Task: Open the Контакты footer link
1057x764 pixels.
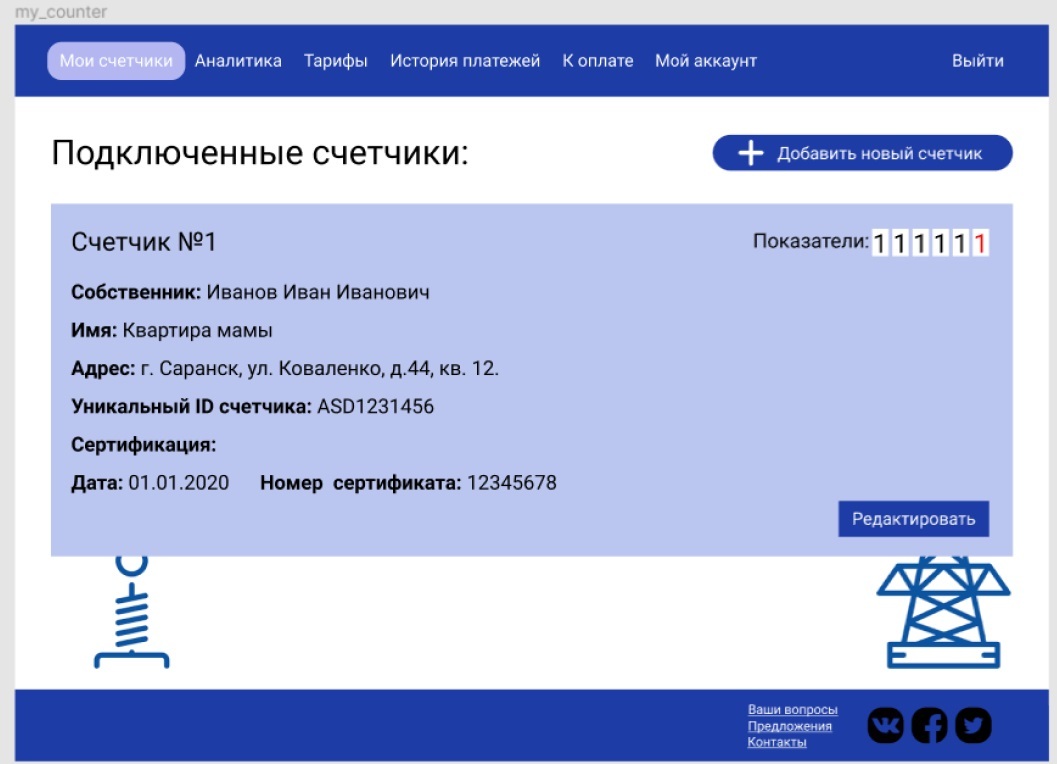Action: [777, 742]
